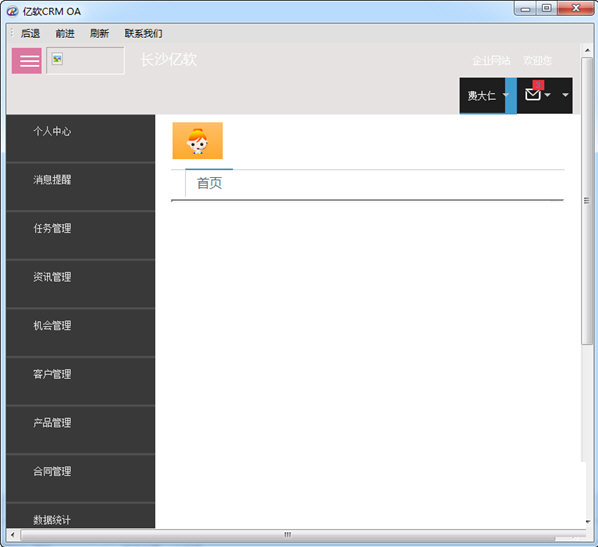Click 后退 in the toolbar
Viewport: 598px width, 547px height.
(x=31, y=34)
